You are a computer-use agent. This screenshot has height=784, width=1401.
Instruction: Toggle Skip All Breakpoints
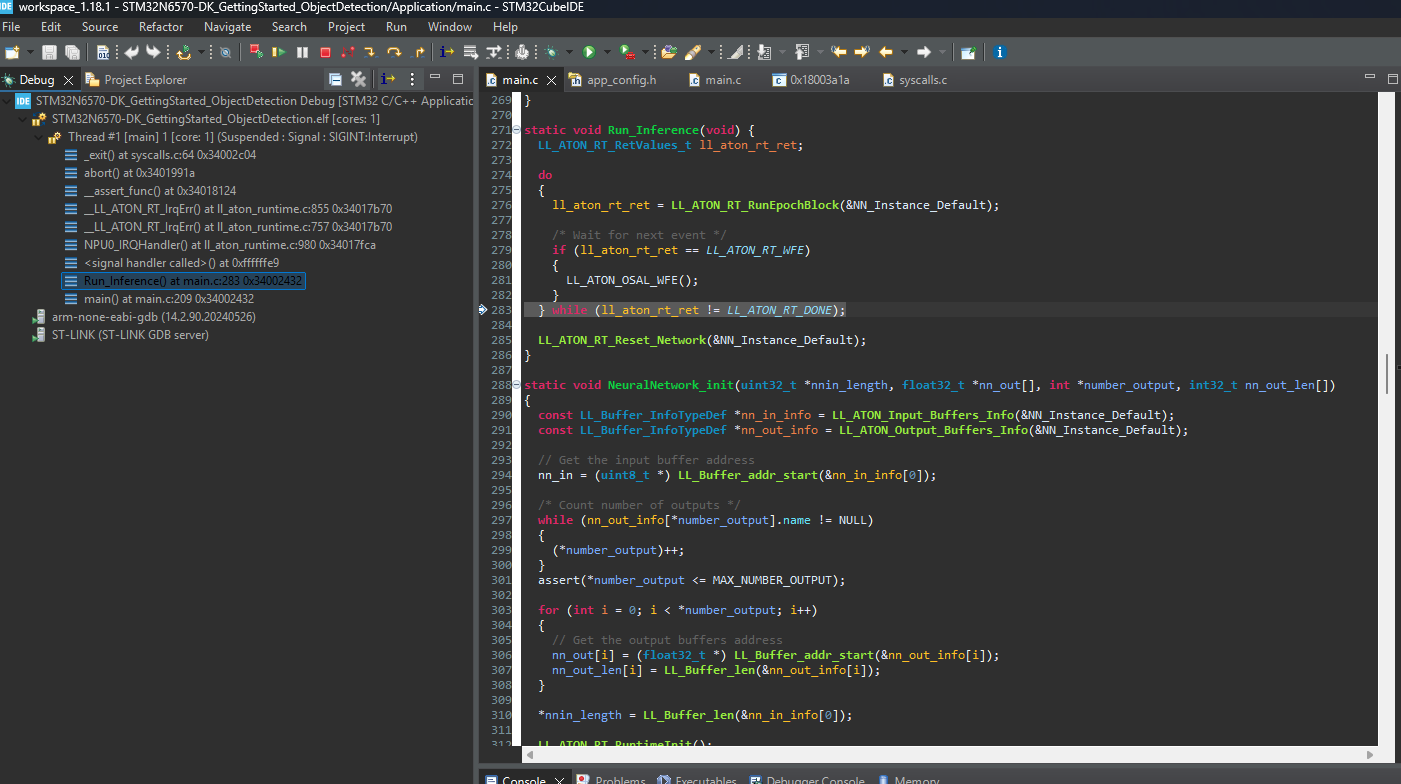click(225, 52)
